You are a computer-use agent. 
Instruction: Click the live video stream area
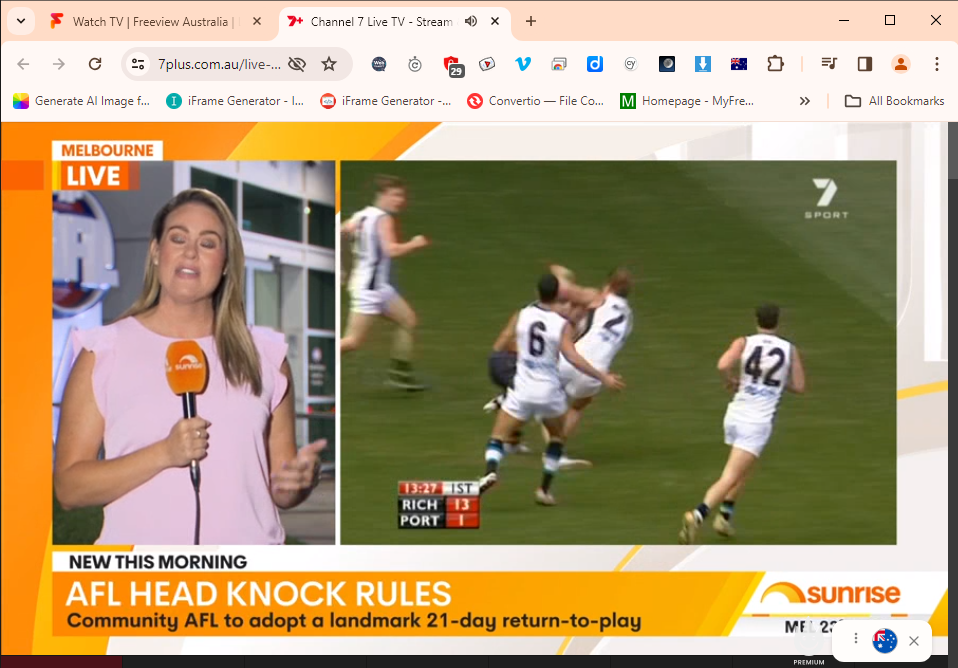point(474,388)
